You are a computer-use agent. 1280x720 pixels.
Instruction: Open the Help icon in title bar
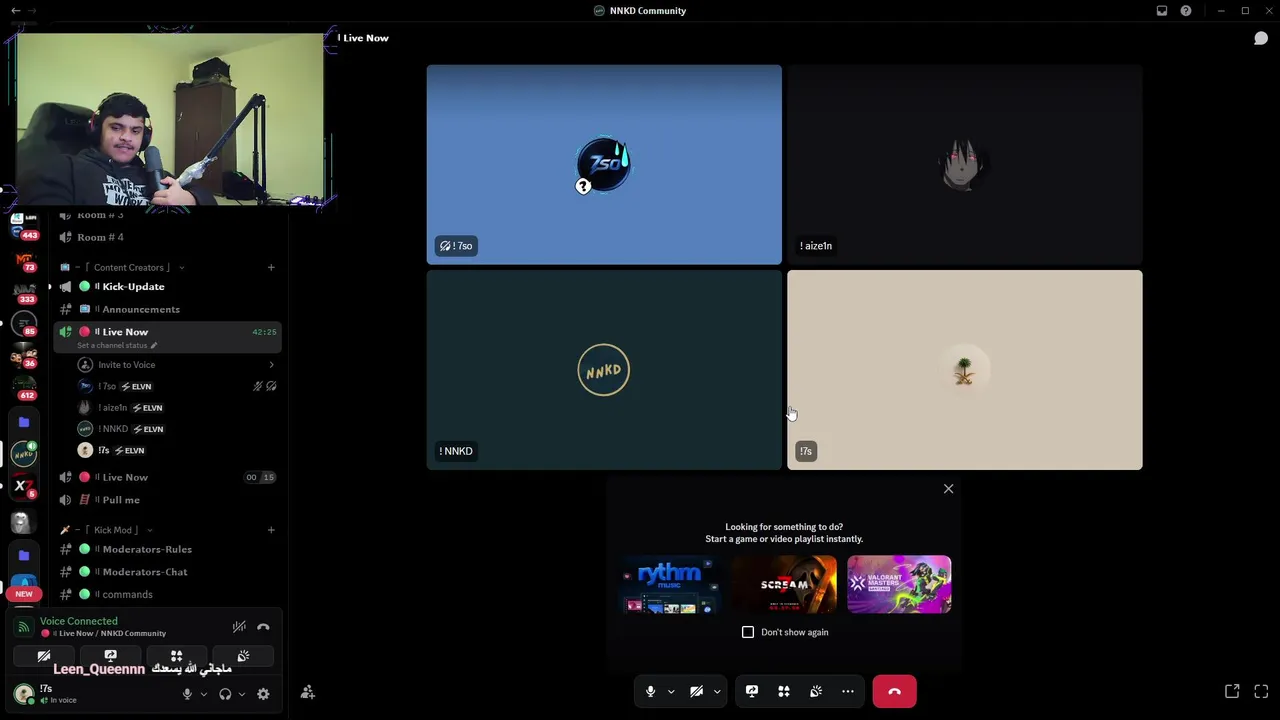(1186, 10)
